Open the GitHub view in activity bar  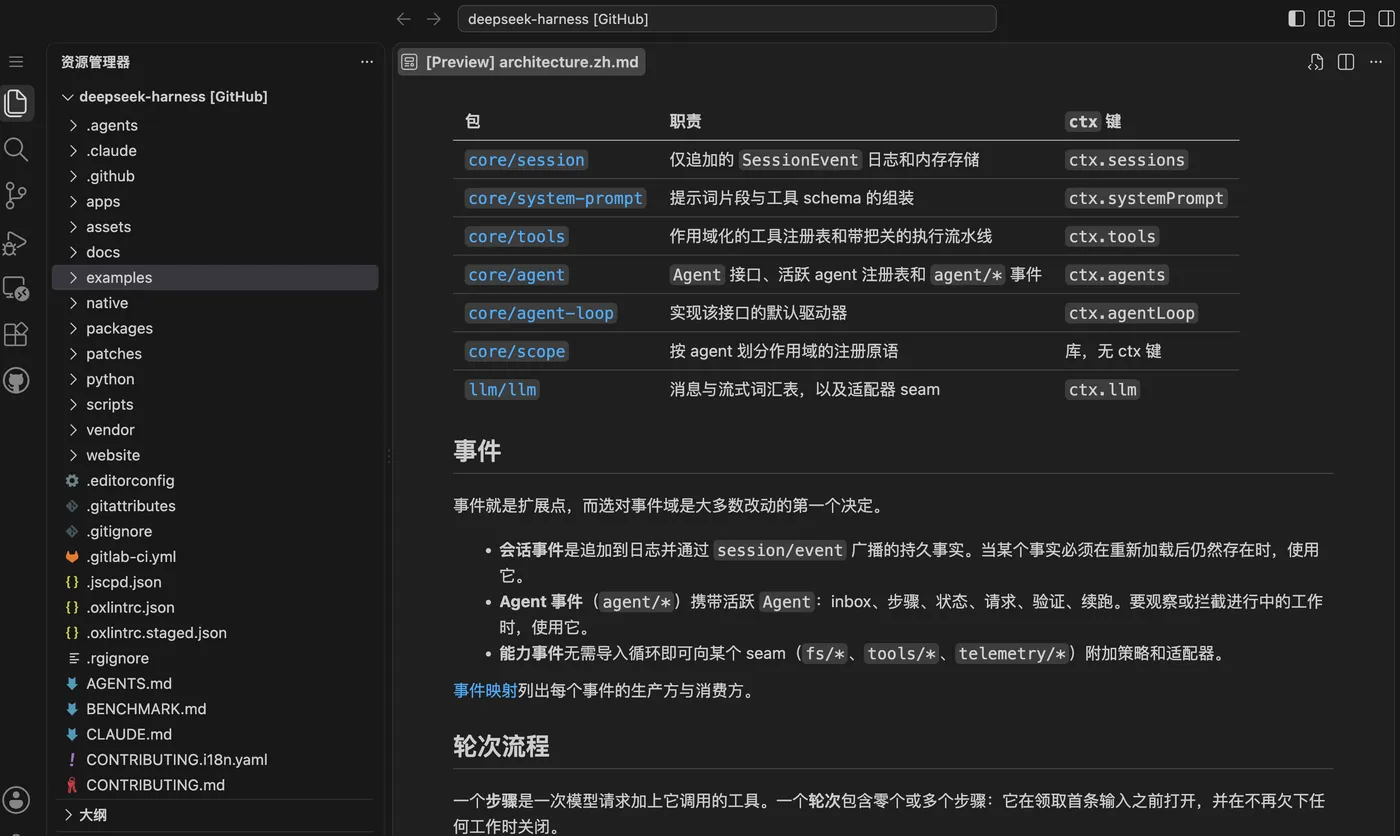click(16, 381)
